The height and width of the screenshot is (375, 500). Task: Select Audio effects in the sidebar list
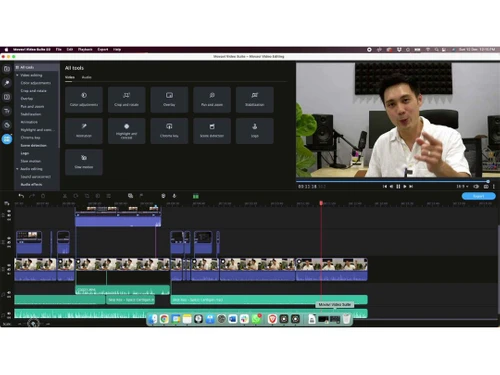coord(31,185)
